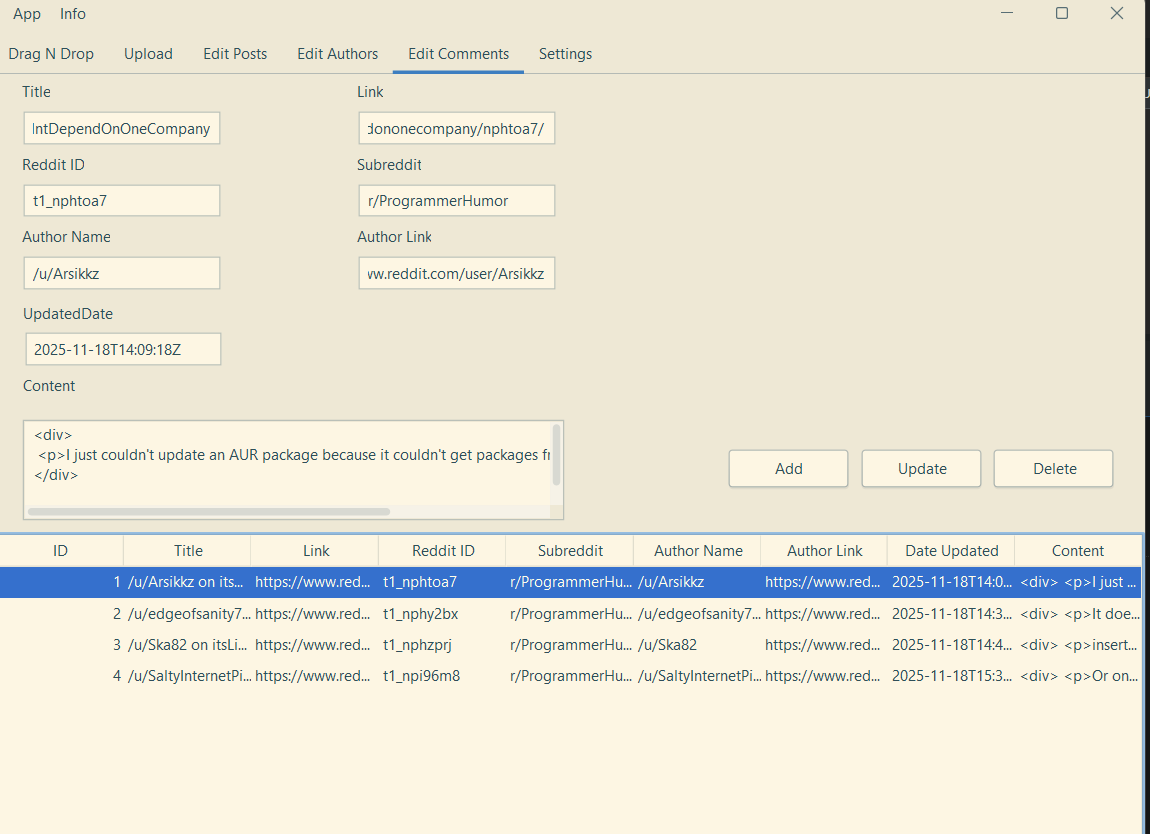
Task: Edit the Author Link field
Action: click(x=457, y=274)
